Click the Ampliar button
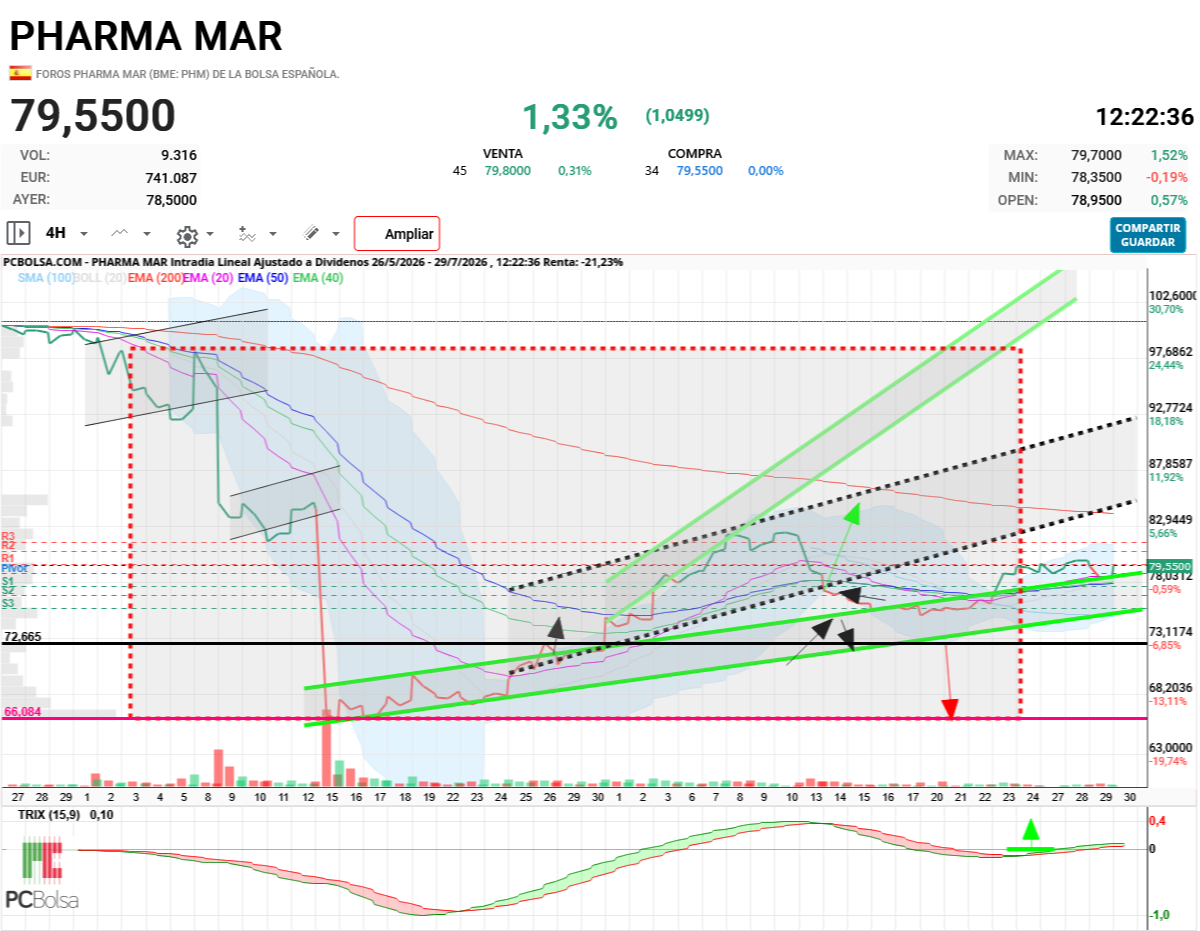 point(397,234)
